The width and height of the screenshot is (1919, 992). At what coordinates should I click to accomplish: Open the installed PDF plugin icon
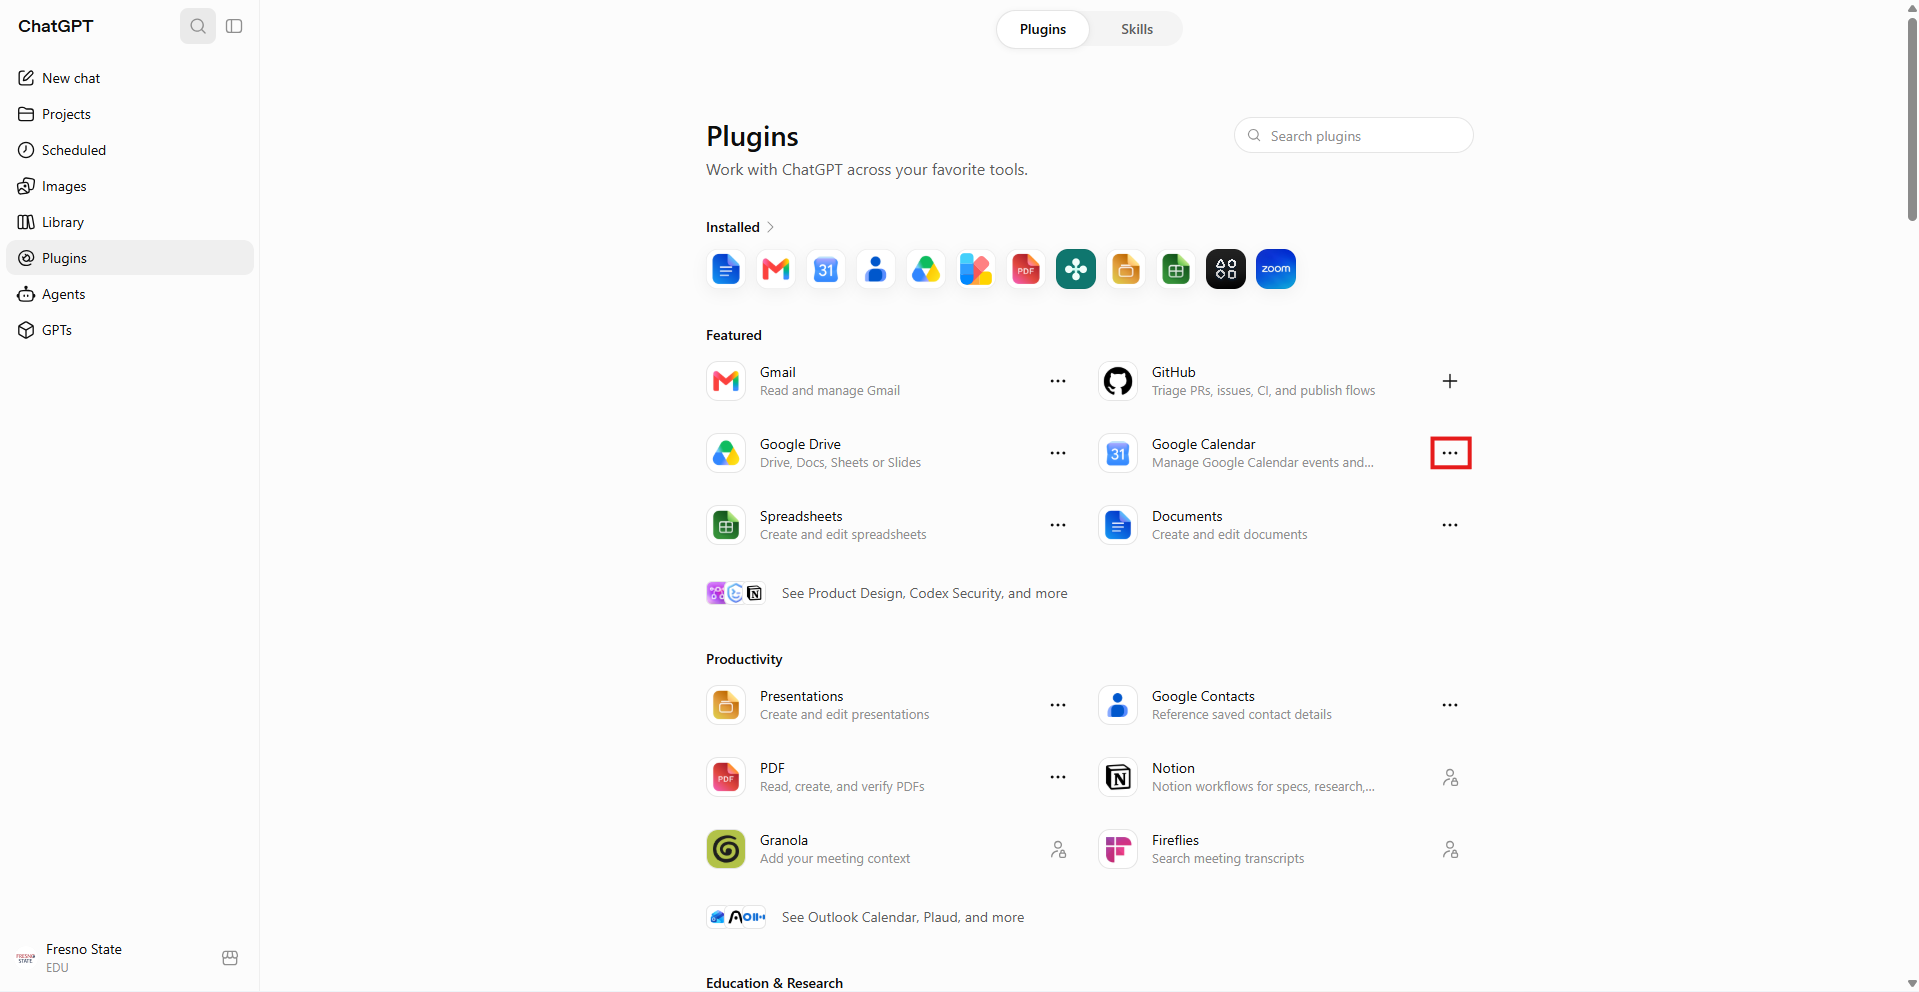click(1026, 269)
